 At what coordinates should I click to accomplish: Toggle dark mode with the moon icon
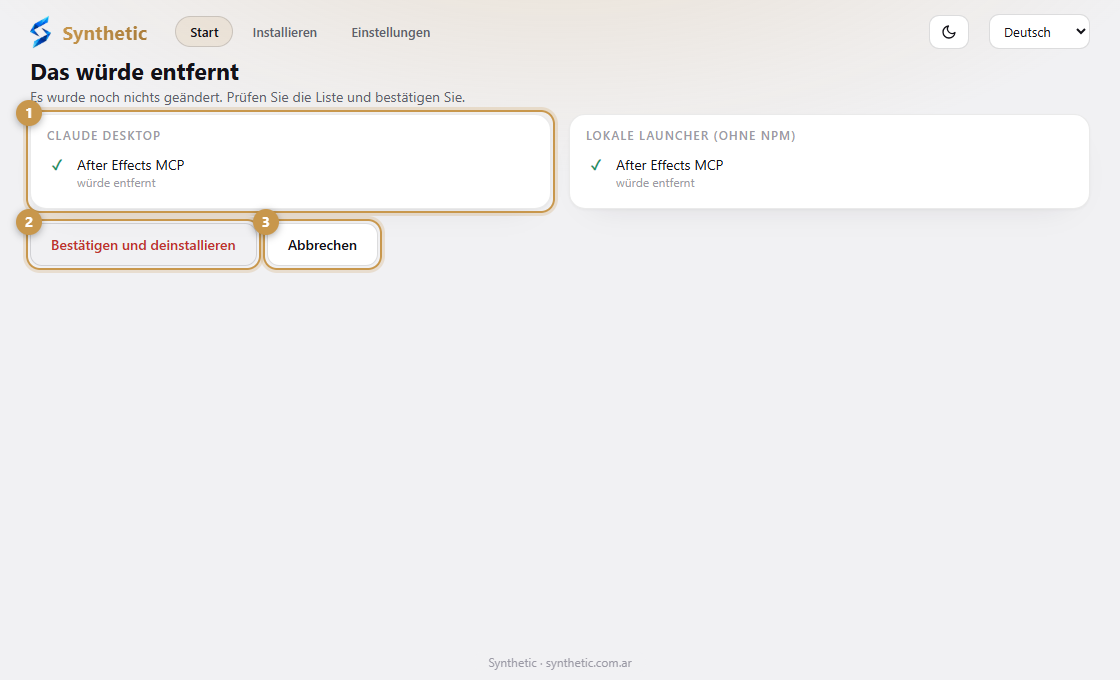949,32
